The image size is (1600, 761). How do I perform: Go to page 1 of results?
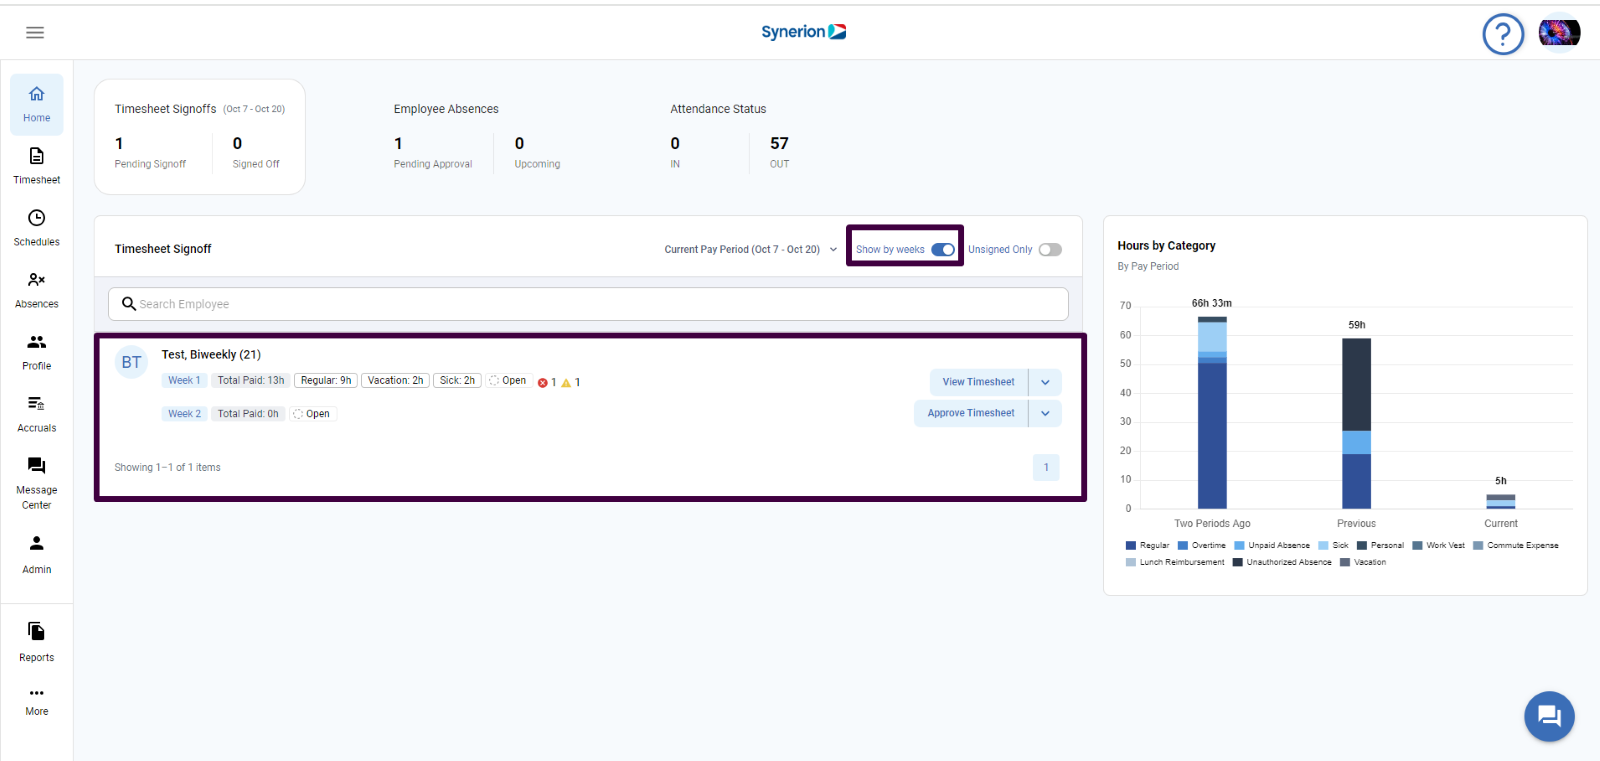point(1046,467)
